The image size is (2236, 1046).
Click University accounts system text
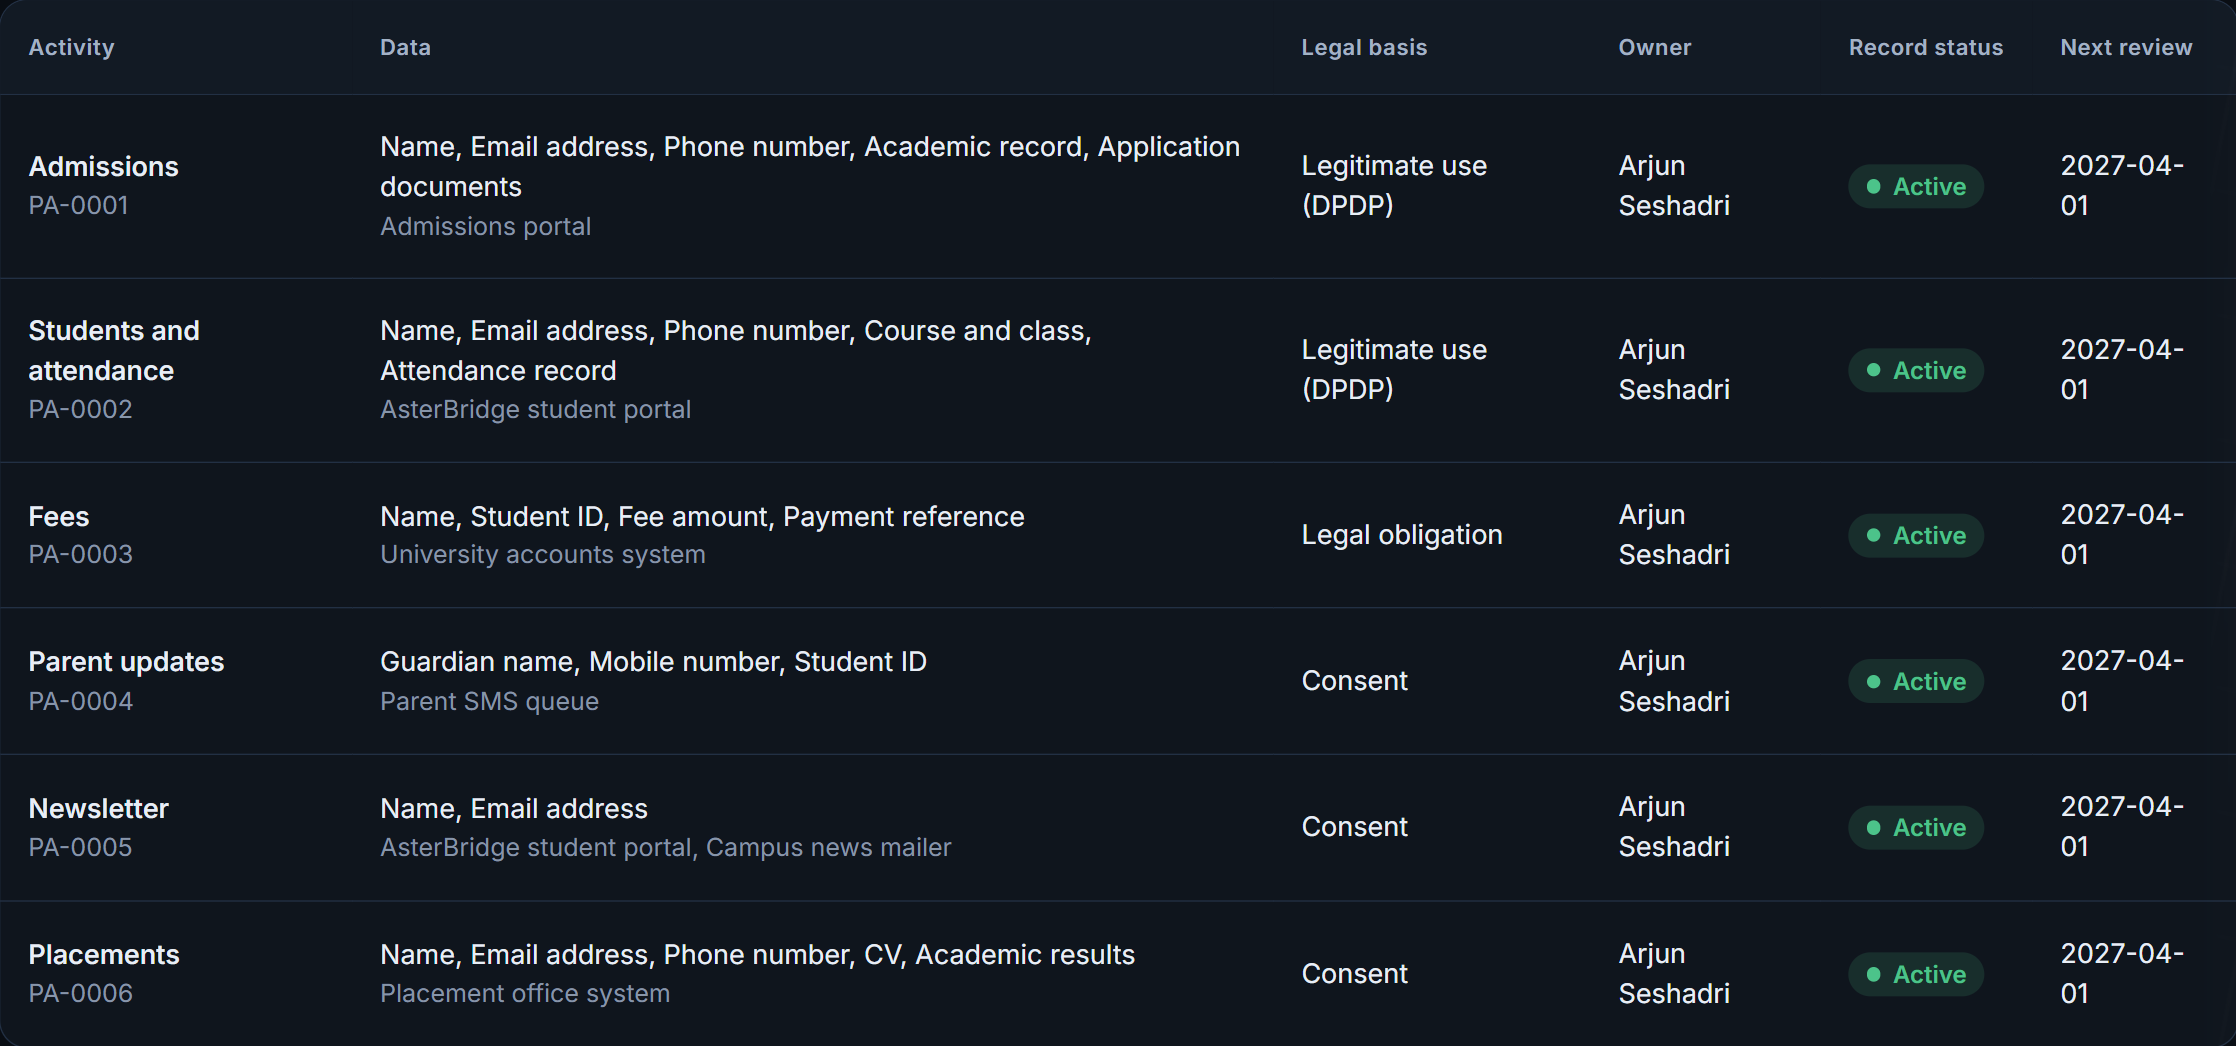542,554
